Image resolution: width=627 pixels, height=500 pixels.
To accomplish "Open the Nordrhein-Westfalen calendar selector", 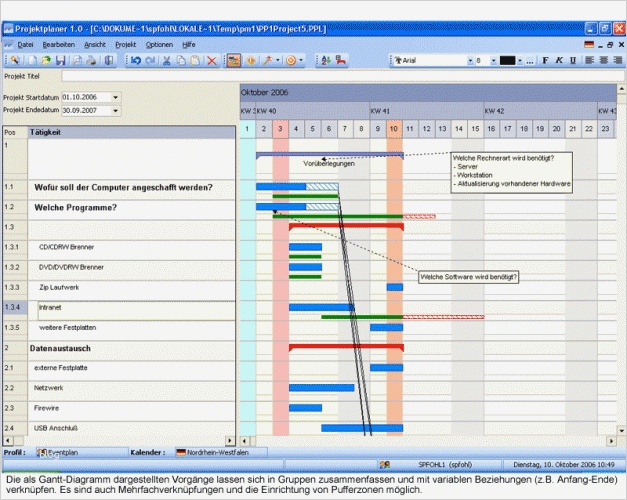I will [x=221, y=452].
